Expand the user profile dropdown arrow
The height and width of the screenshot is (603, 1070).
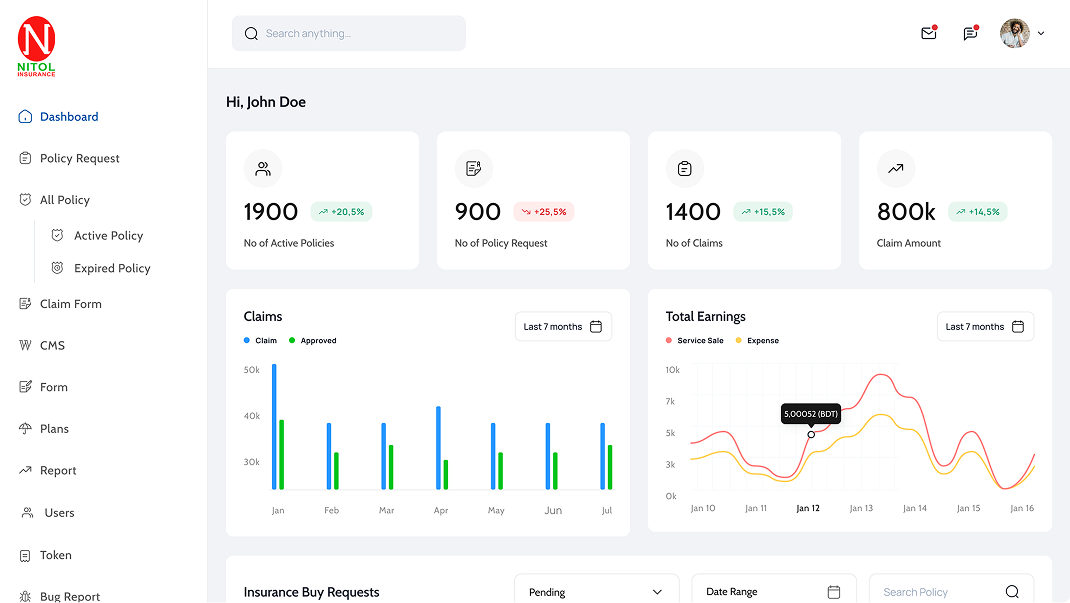click(x=1041, y=34)
